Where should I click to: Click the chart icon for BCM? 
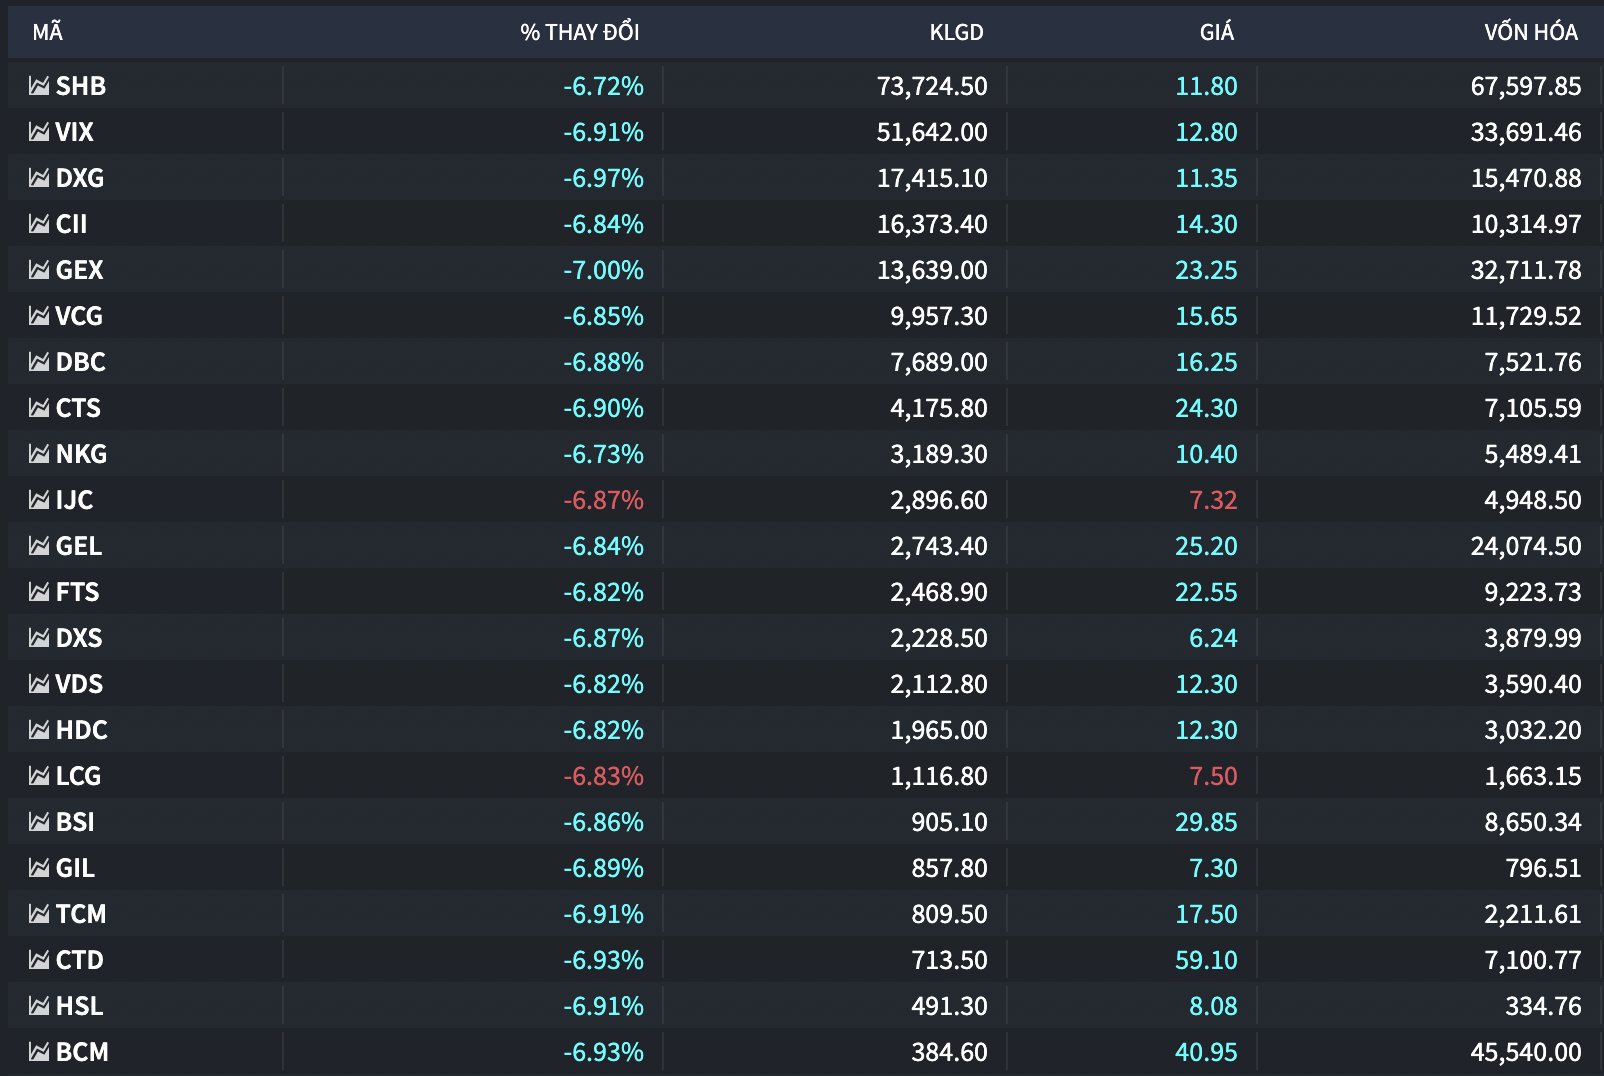click(x=39, y=1052)
